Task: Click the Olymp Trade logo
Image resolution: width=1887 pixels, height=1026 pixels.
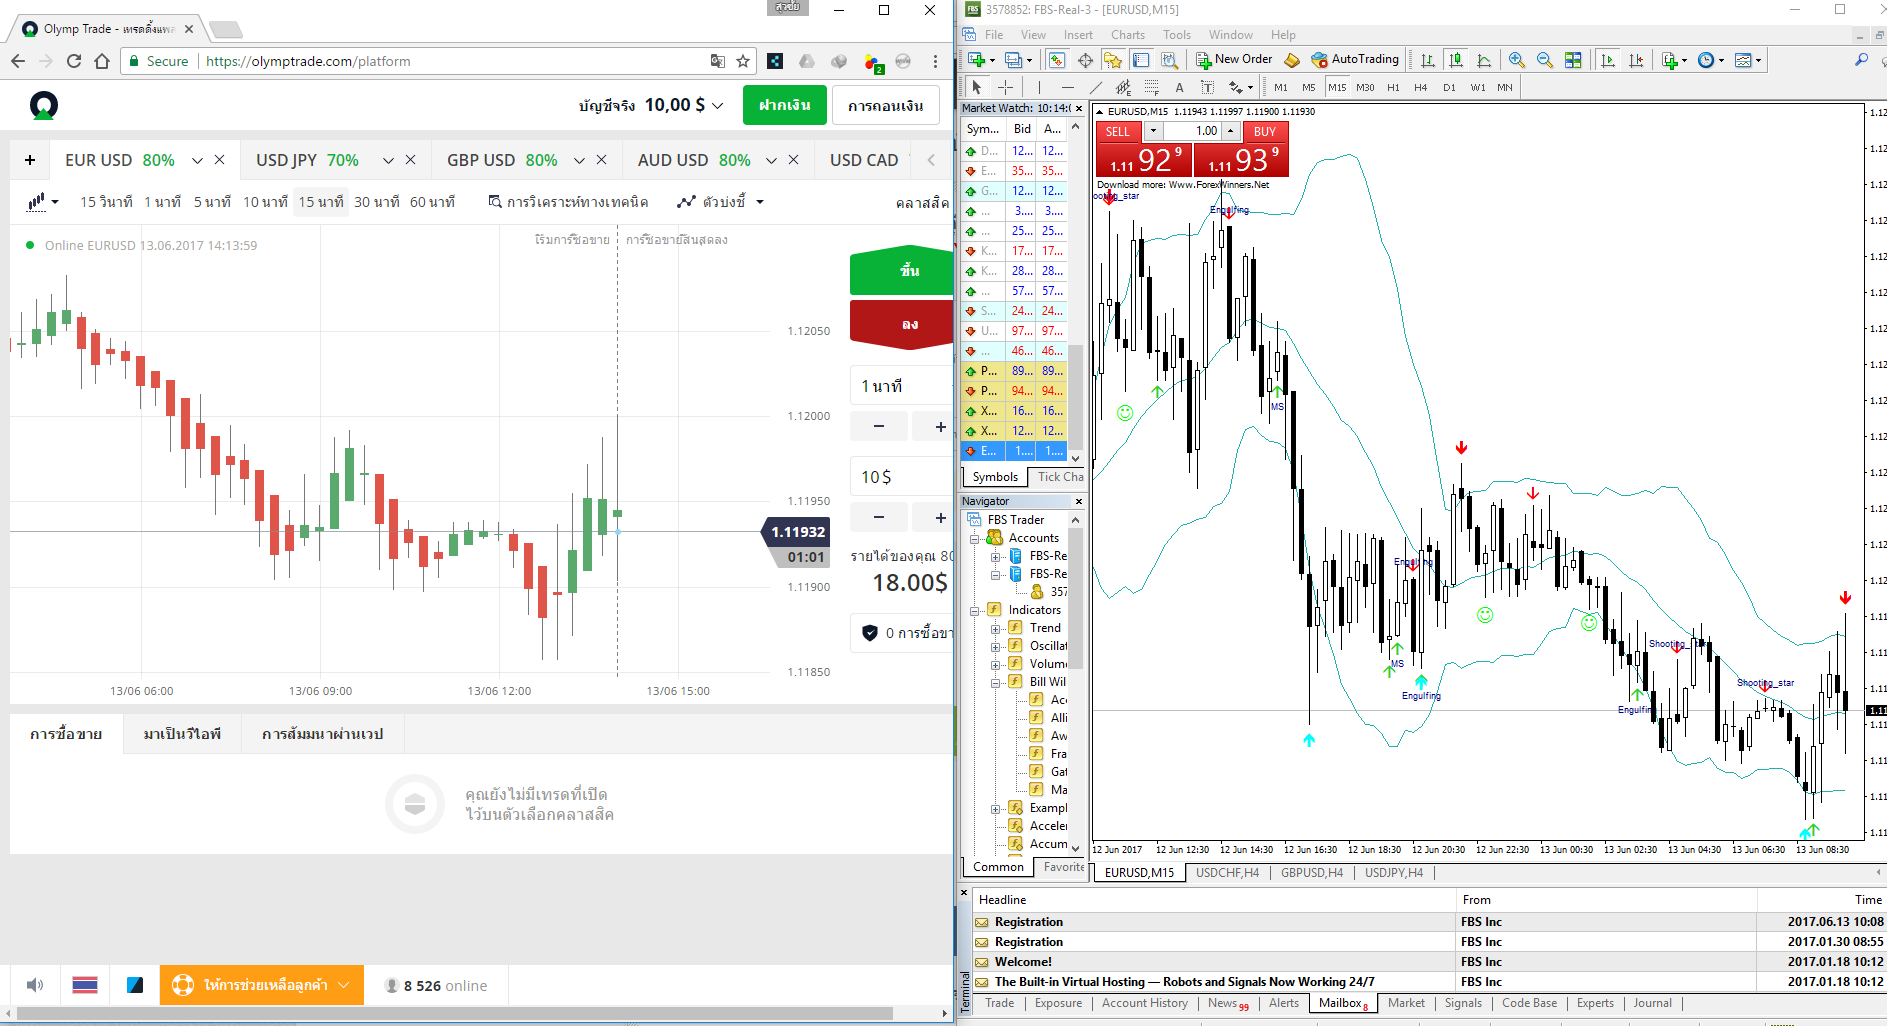Action: click(44, 105)
